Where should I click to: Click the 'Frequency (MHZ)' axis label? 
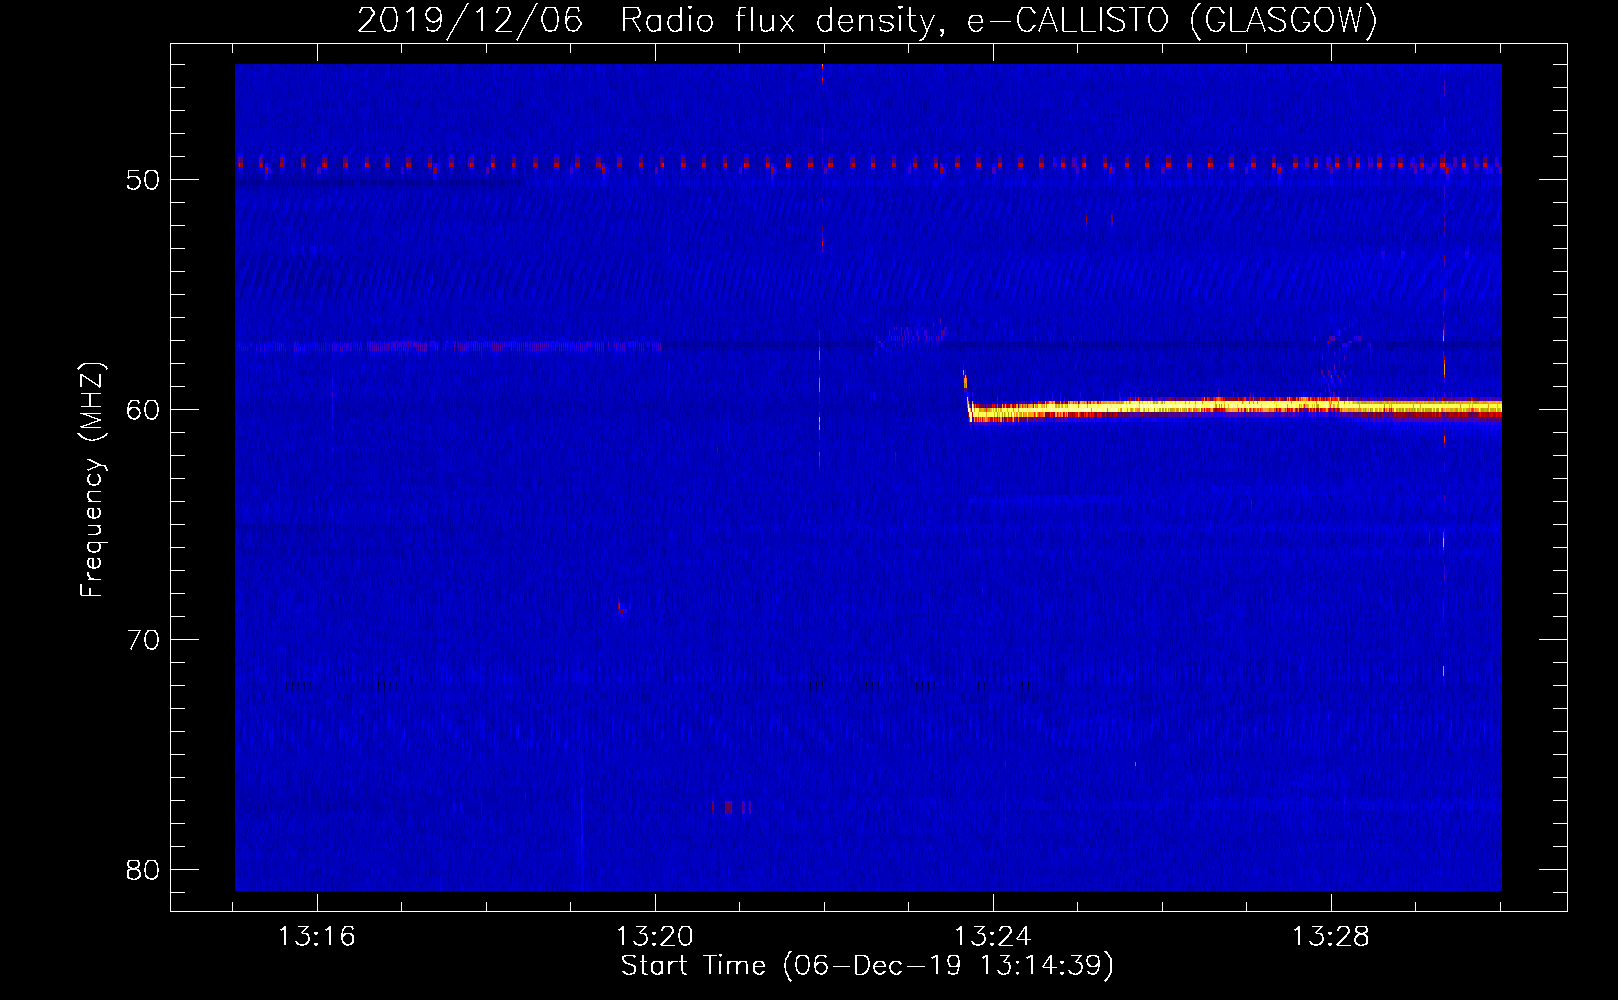[92, 479]
